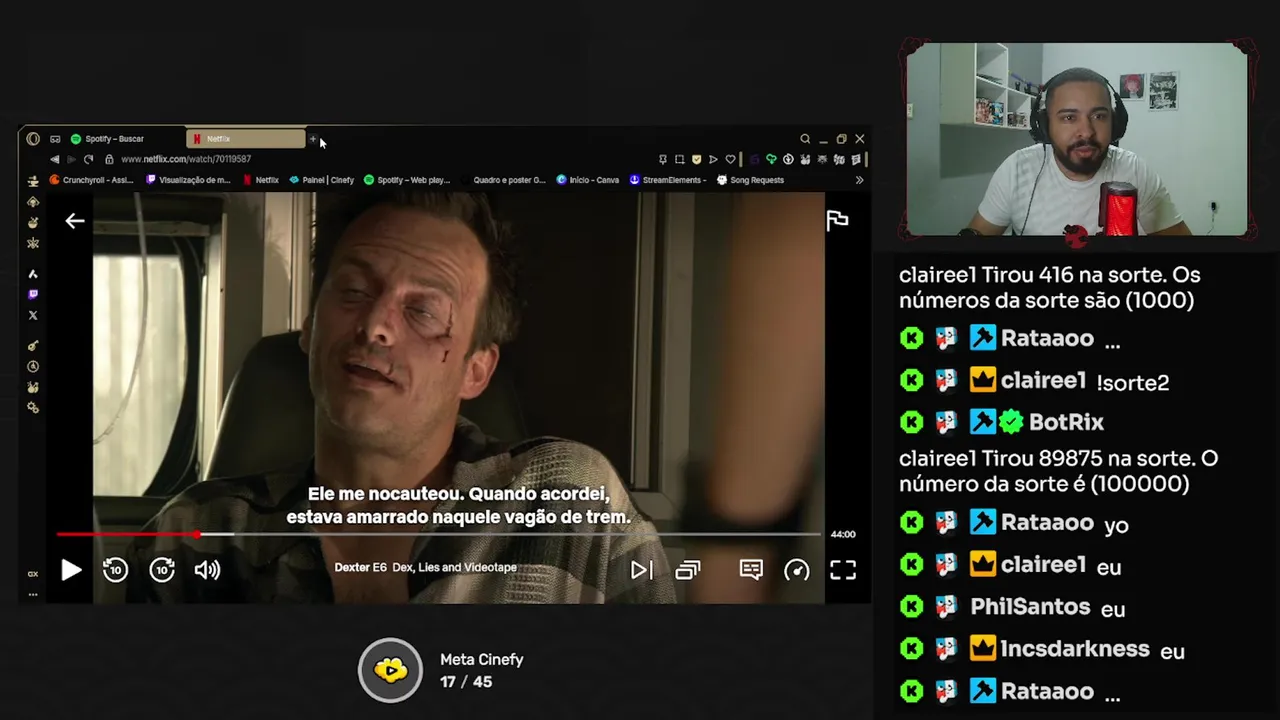Play the Dexter episode
1280x720 pixels.
[x=71, y=570]
